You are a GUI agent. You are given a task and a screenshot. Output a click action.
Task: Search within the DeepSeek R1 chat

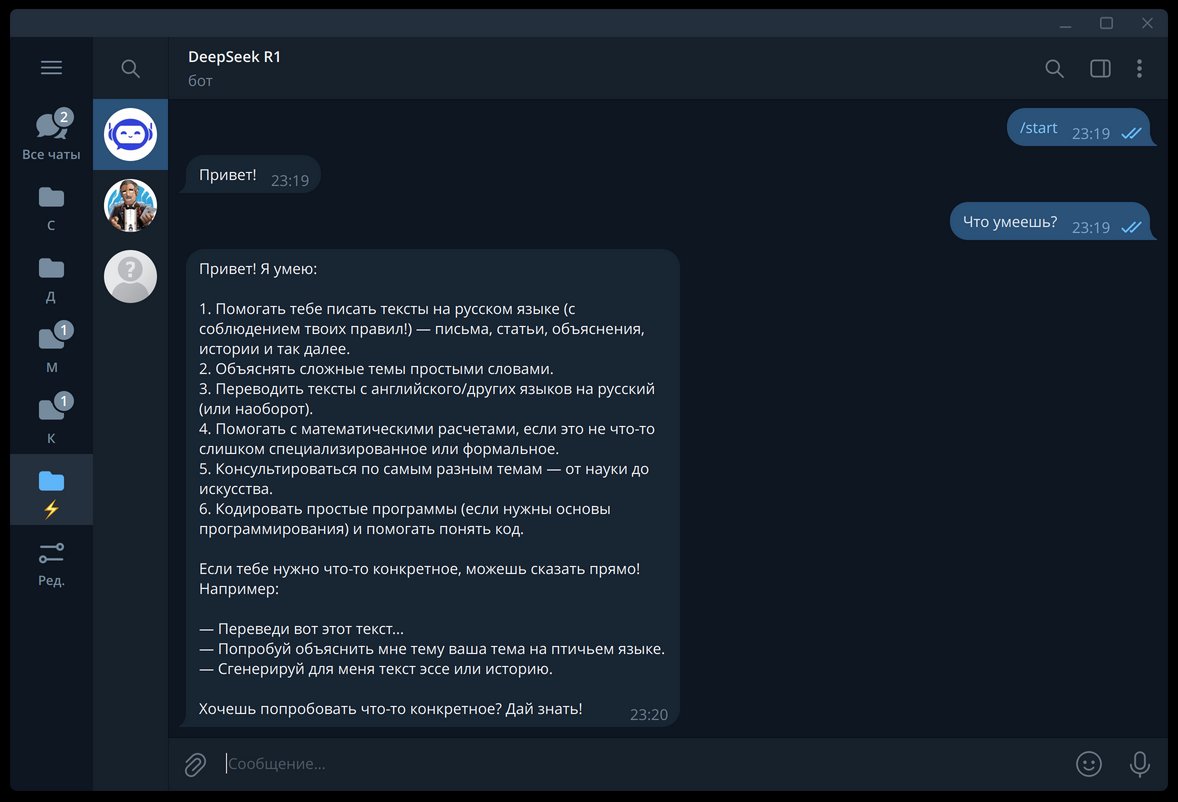[x=1054, y=68]
